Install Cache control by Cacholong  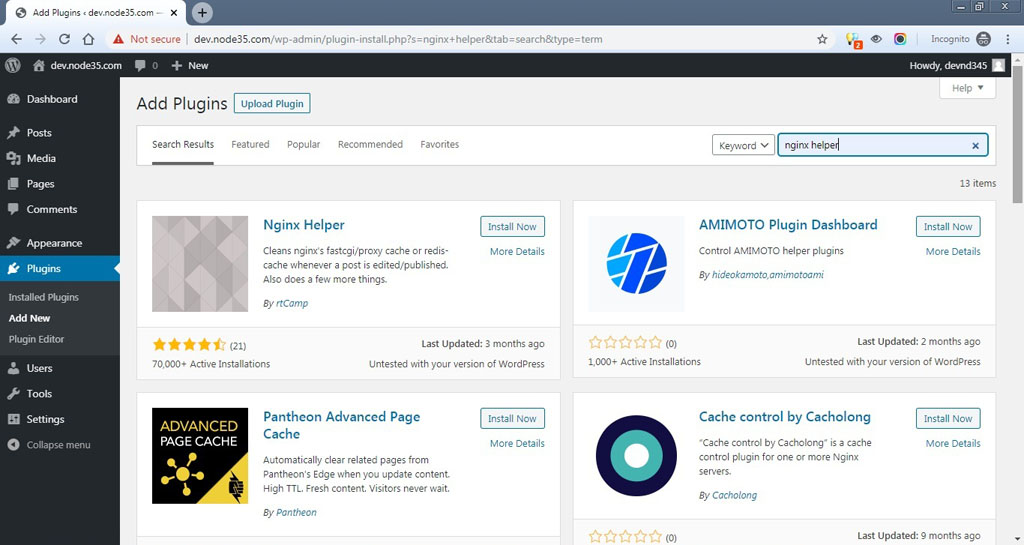pyautogui.click(x=948, y=418)
